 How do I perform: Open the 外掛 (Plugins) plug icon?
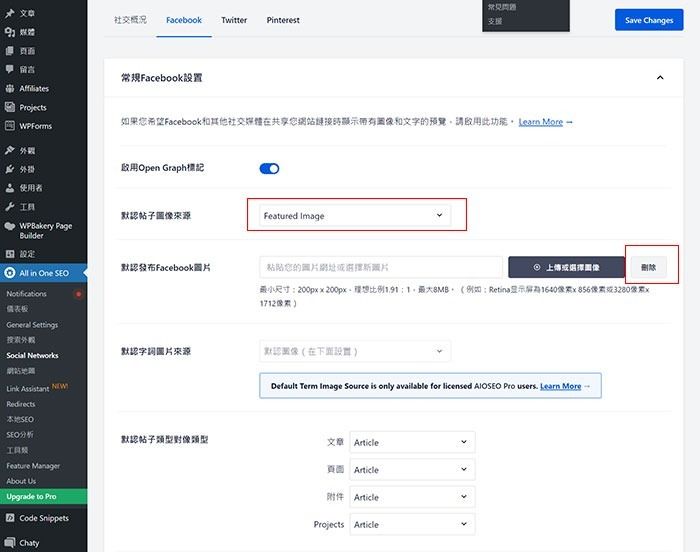(10, 169)
